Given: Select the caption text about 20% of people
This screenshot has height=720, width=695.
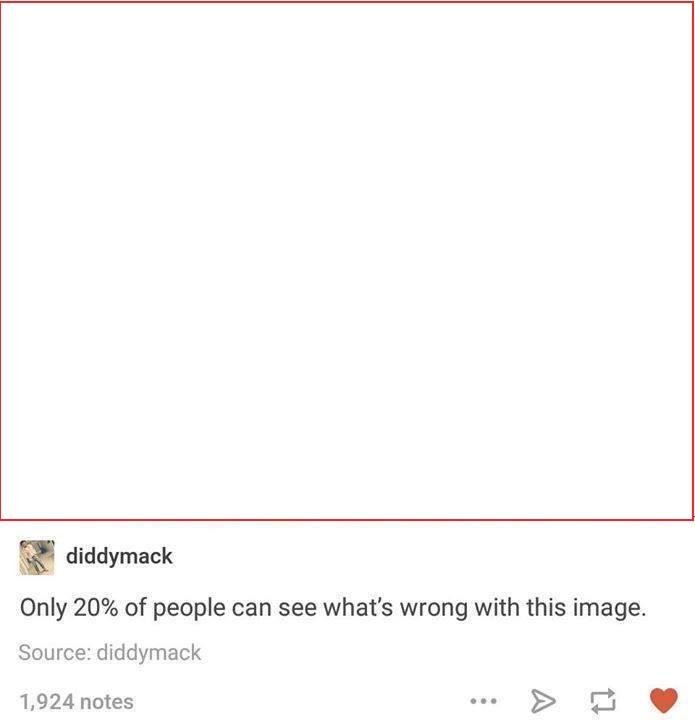Looking at the screenshot, I should click(333, 608).
